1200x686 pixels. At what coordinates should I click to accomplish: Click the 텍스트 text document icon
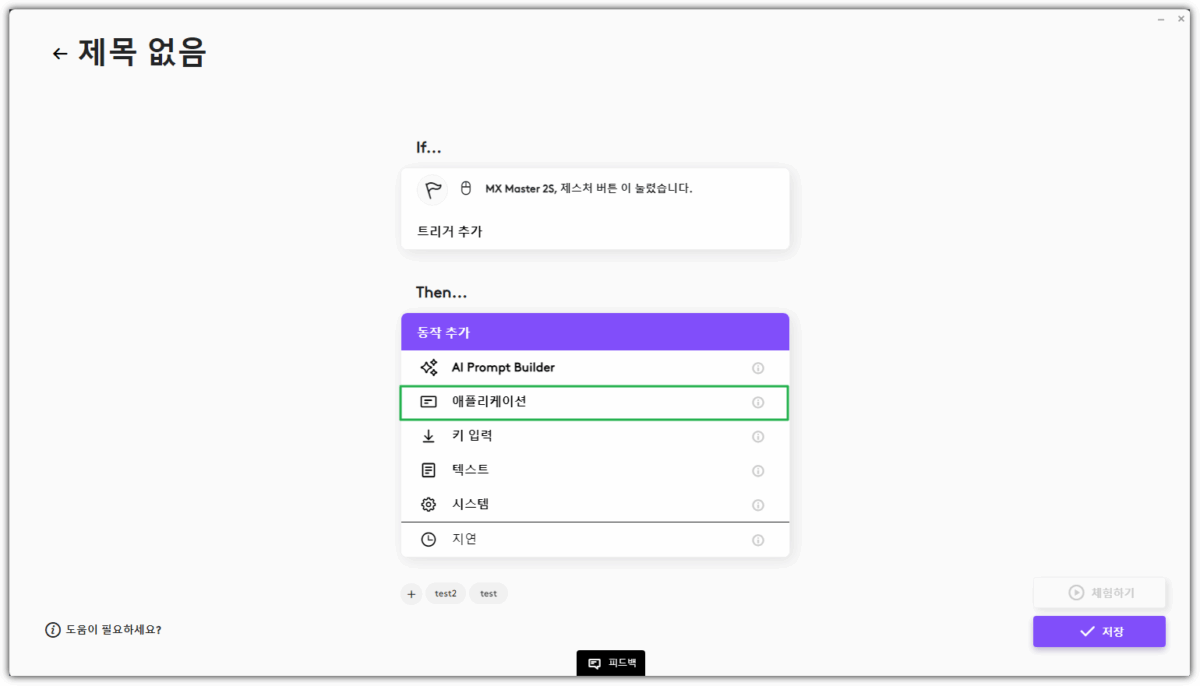[428, 470]
